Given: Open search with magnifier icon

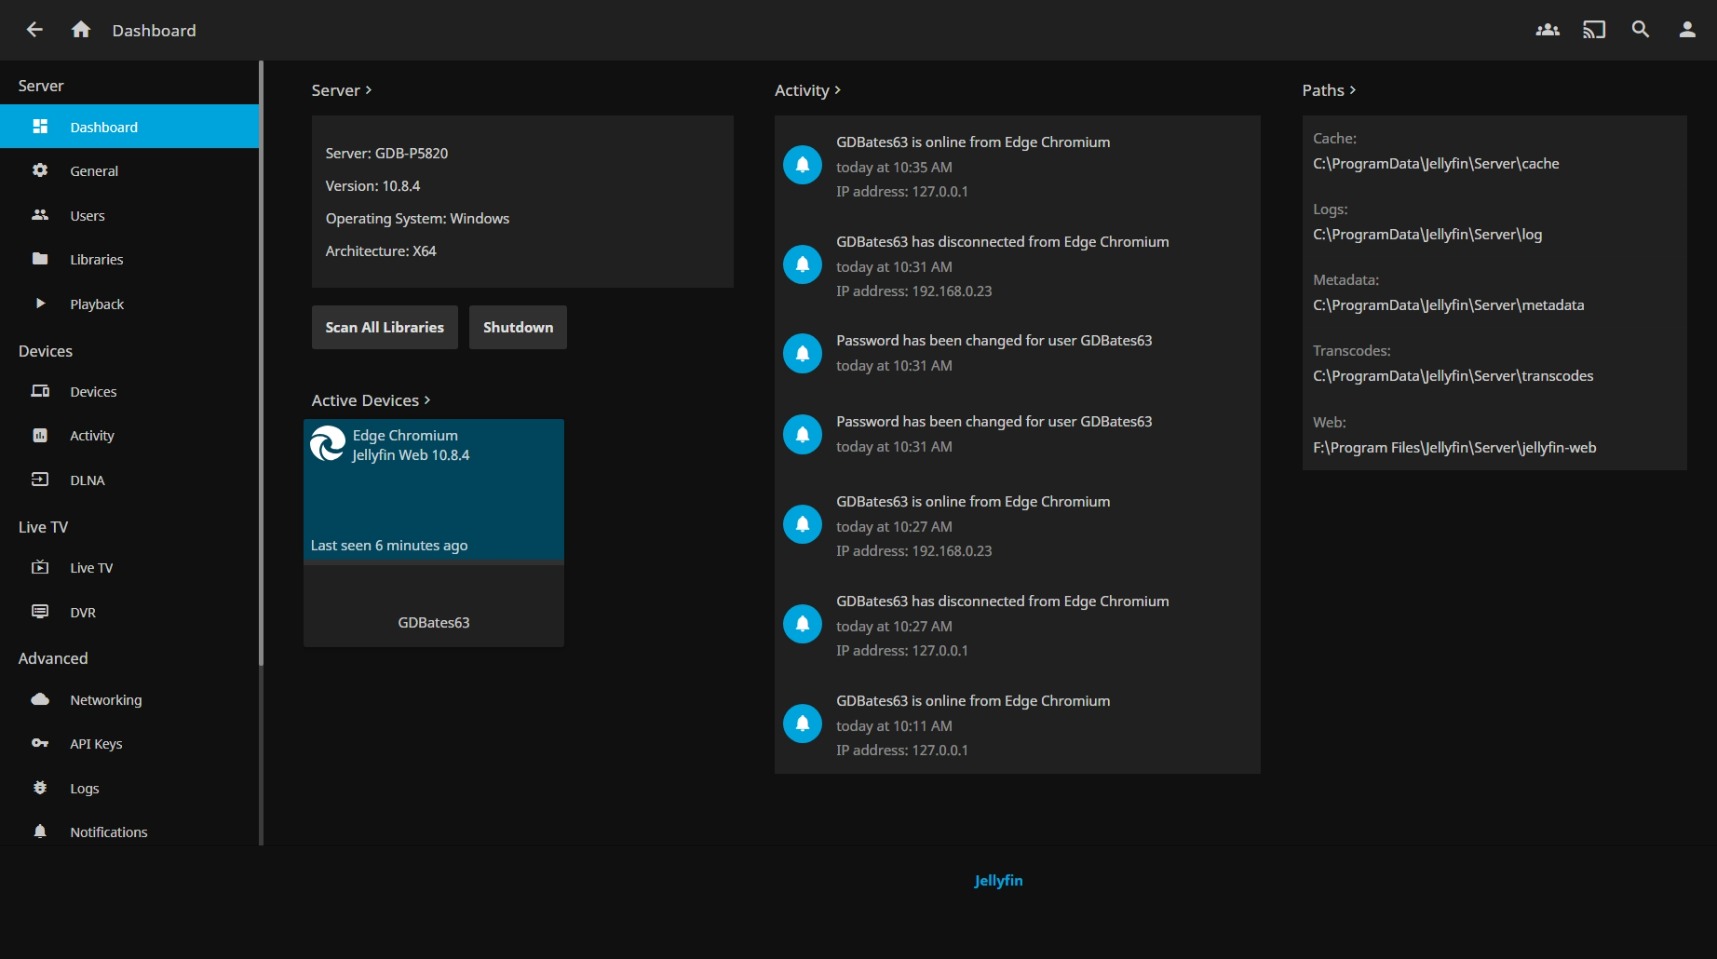Looking at the screenshot, I should click(x=1640, y=30).
